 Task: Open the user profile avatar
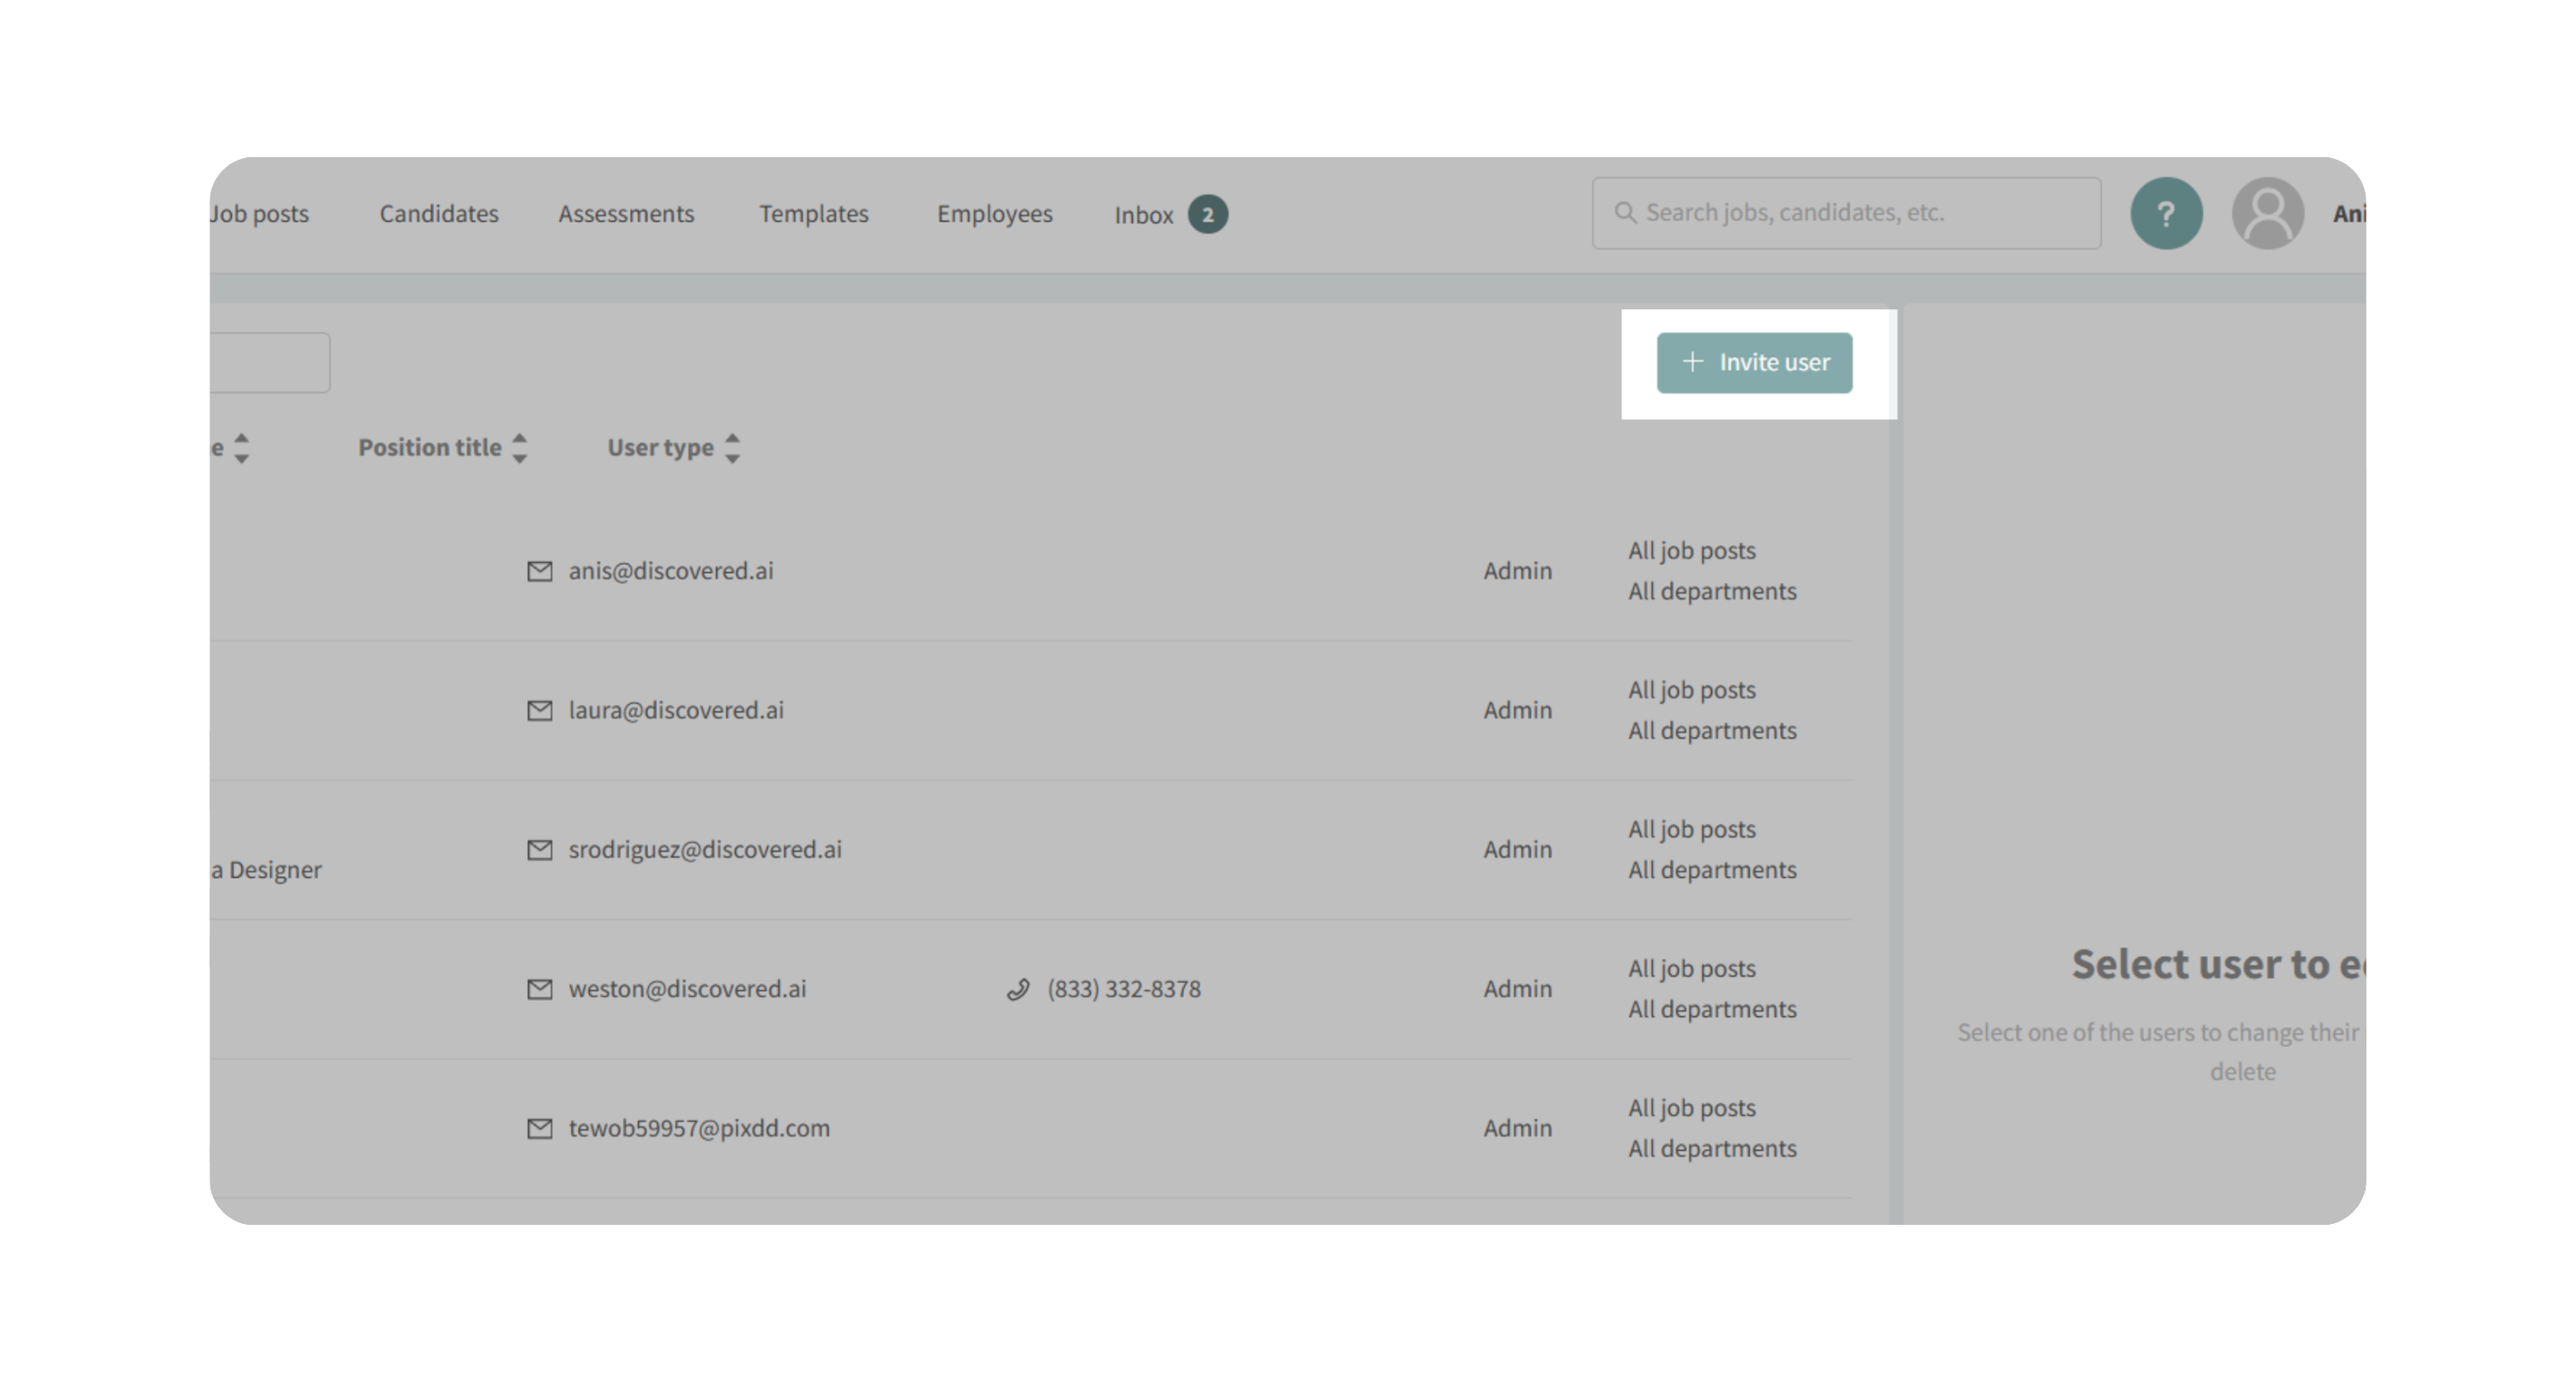pos(2268,213)
